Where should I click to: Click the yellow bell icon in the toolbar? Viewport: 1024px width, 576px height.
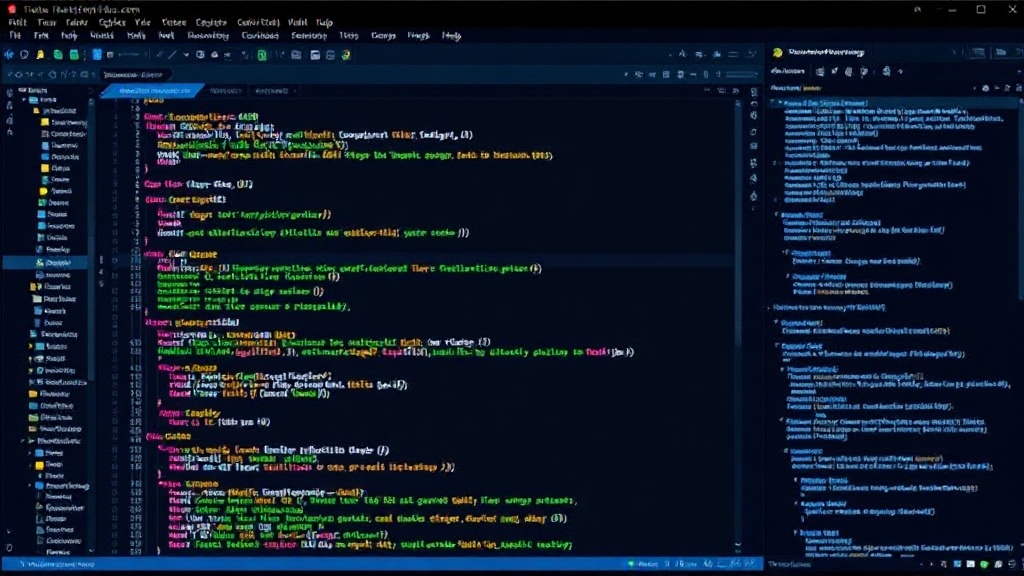coord(40,55)
